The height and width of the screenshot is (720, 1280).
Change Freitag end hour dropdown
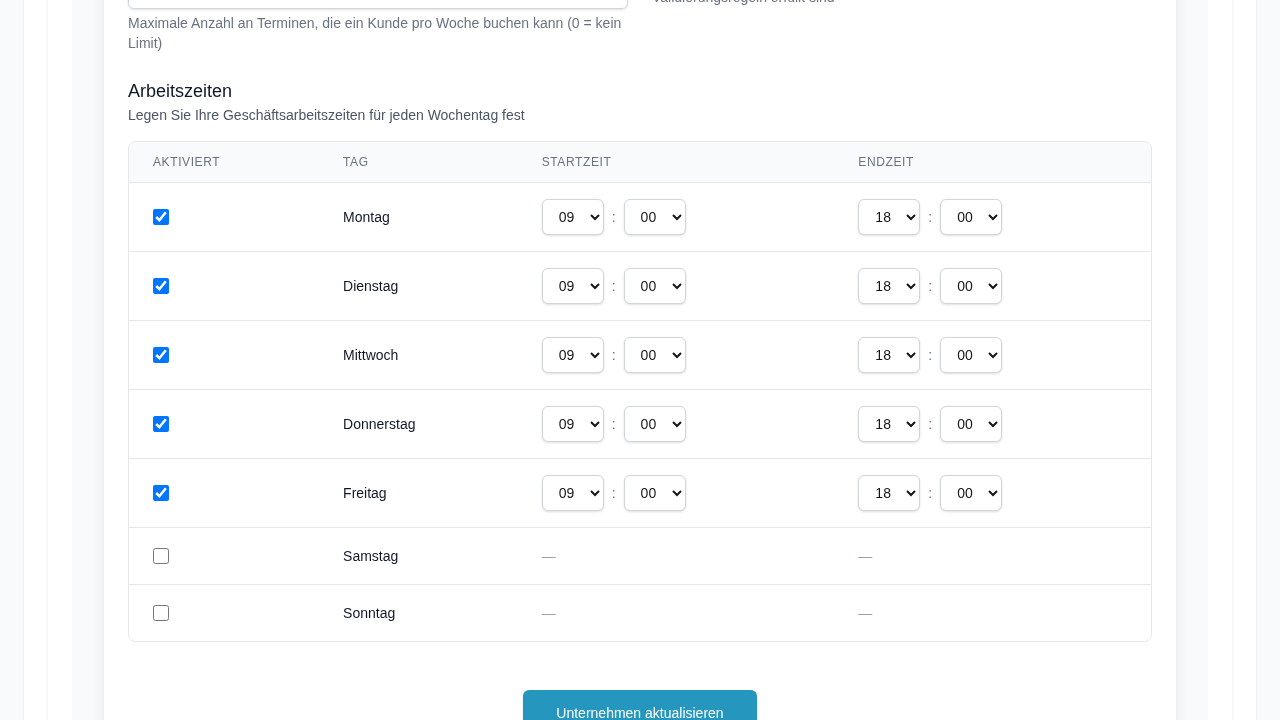[888, 493]
